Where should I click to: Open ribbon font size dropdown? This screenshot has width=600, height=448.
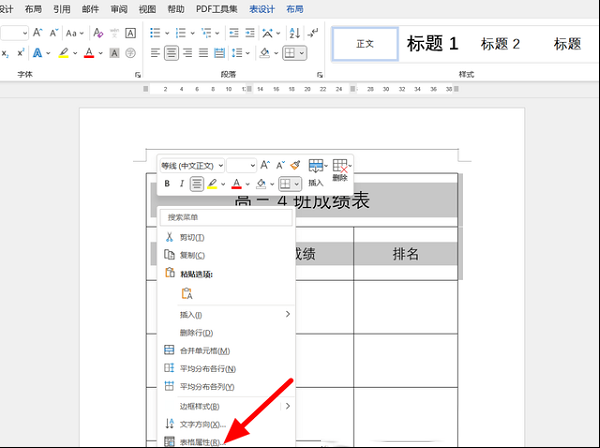coord(24,33)
